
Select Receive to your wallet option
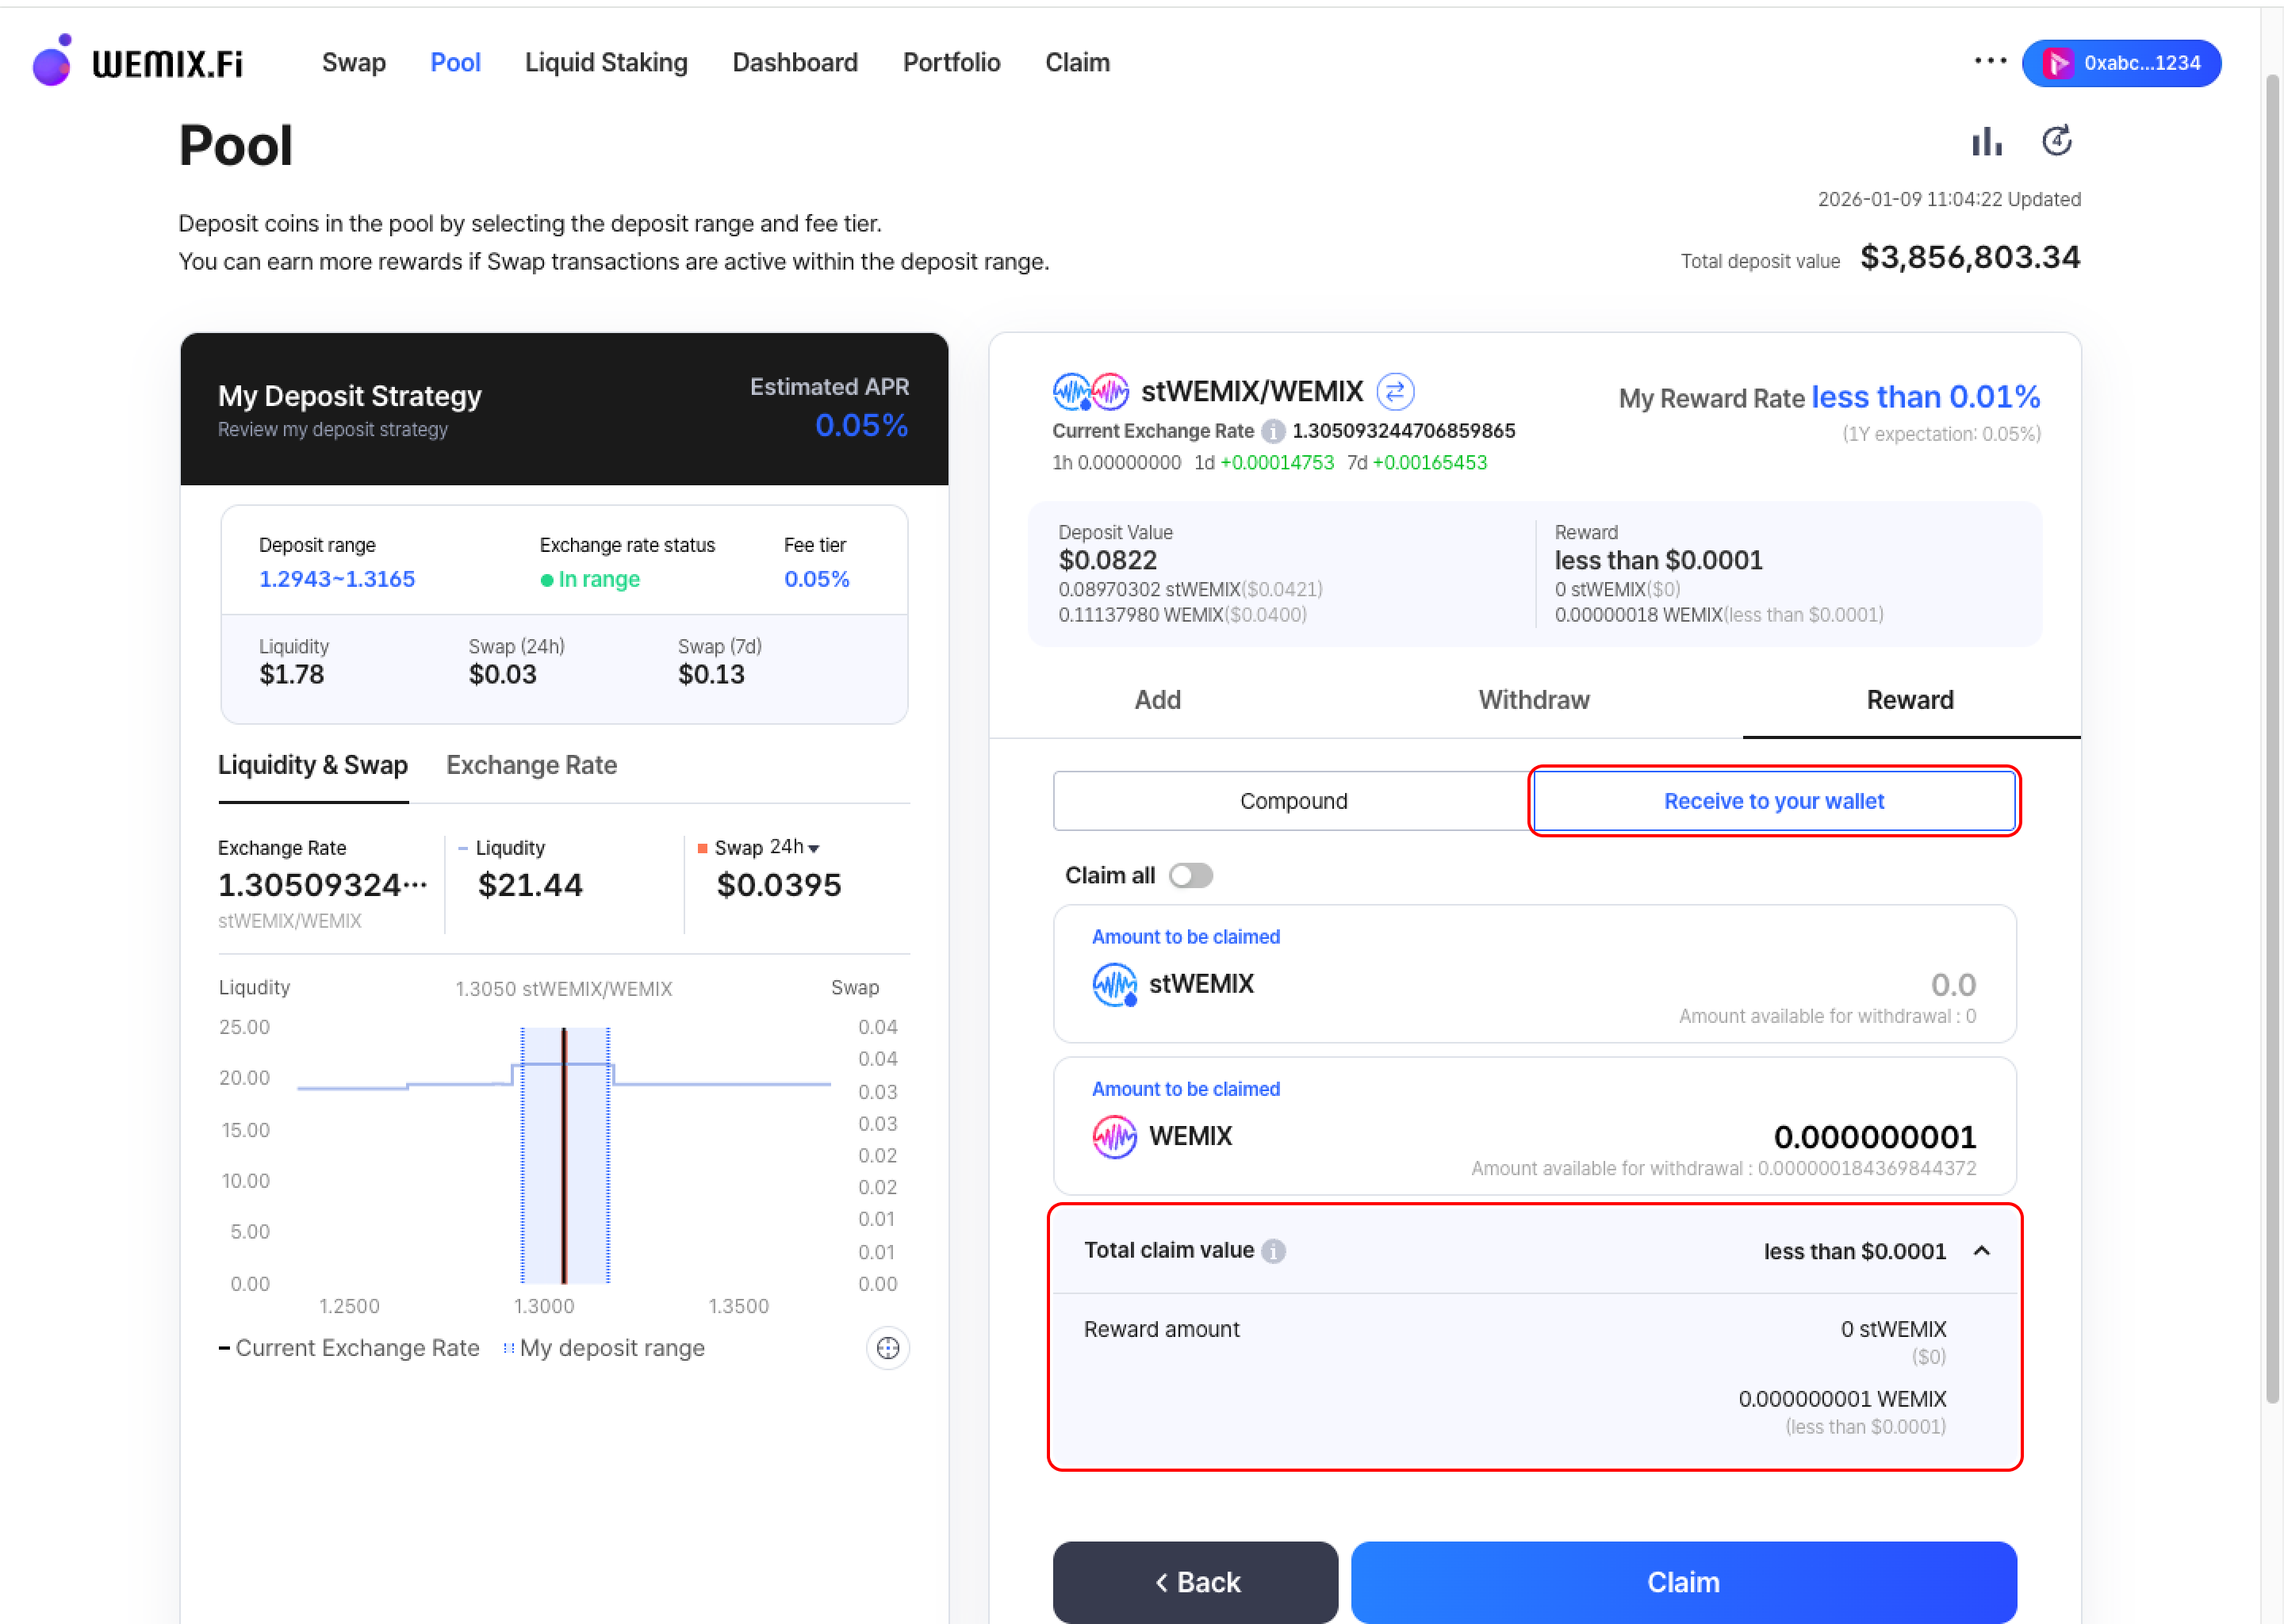click(1773, 801)
